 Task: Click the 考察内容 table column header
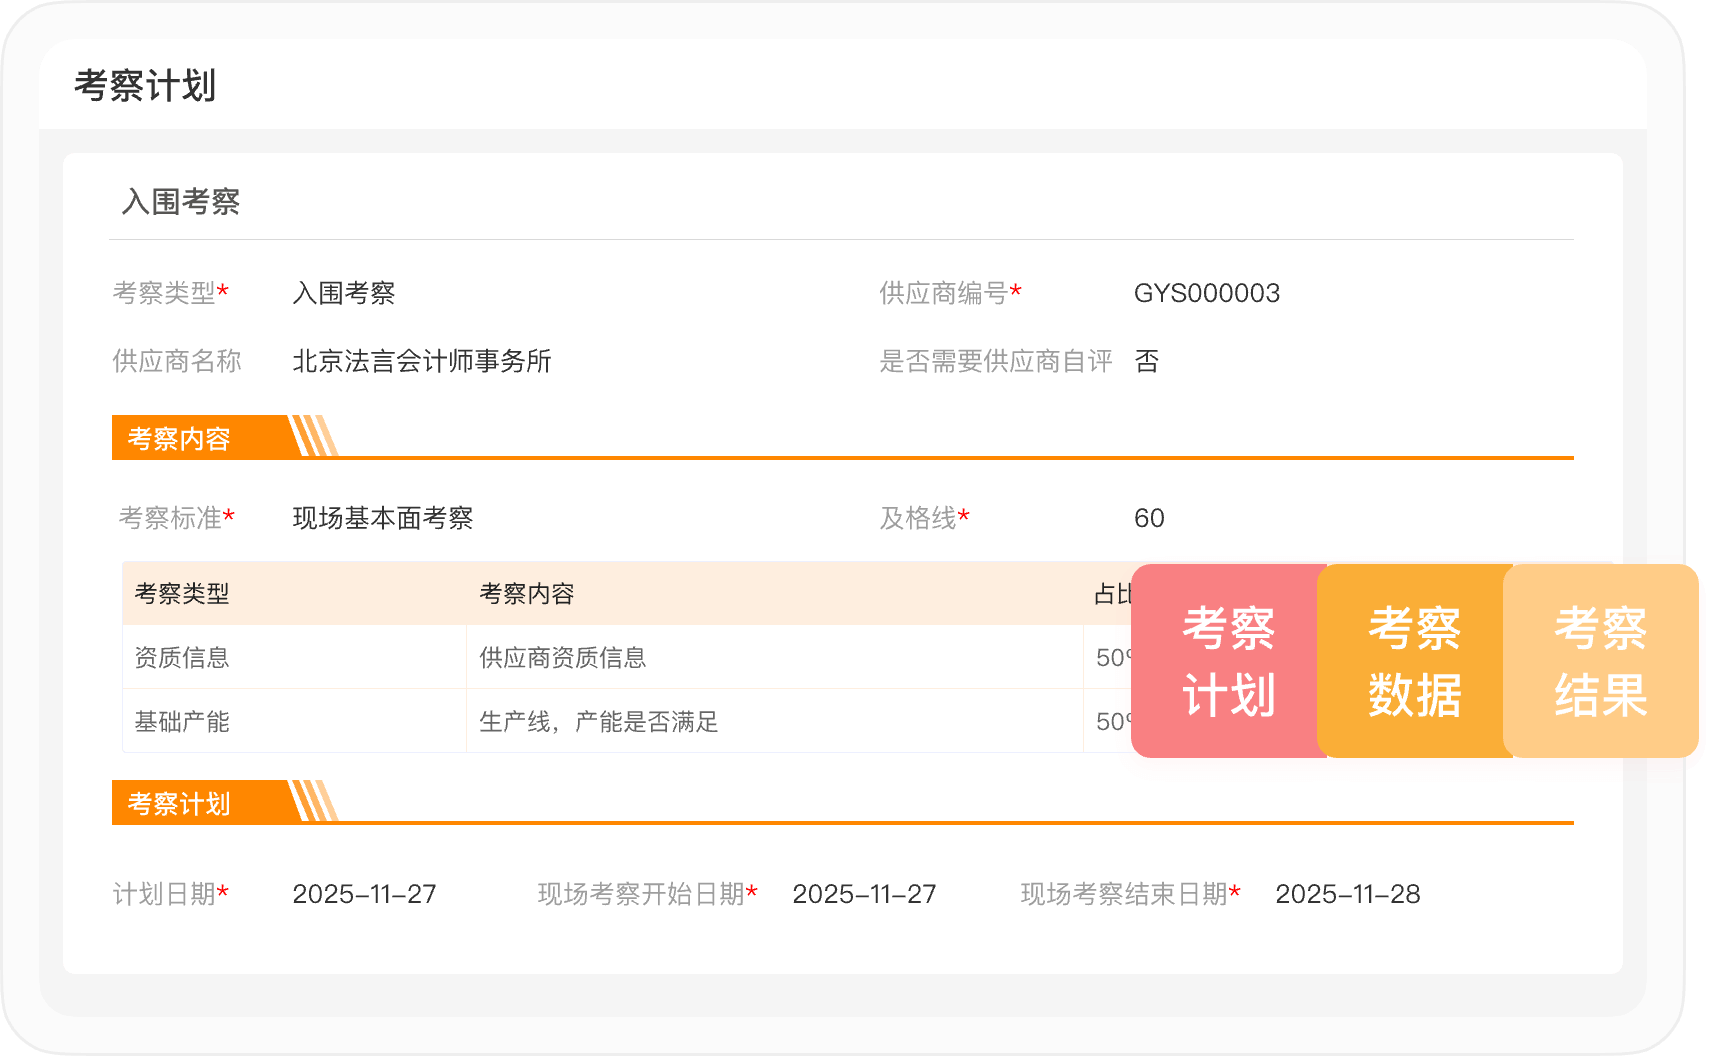(527, 594)
